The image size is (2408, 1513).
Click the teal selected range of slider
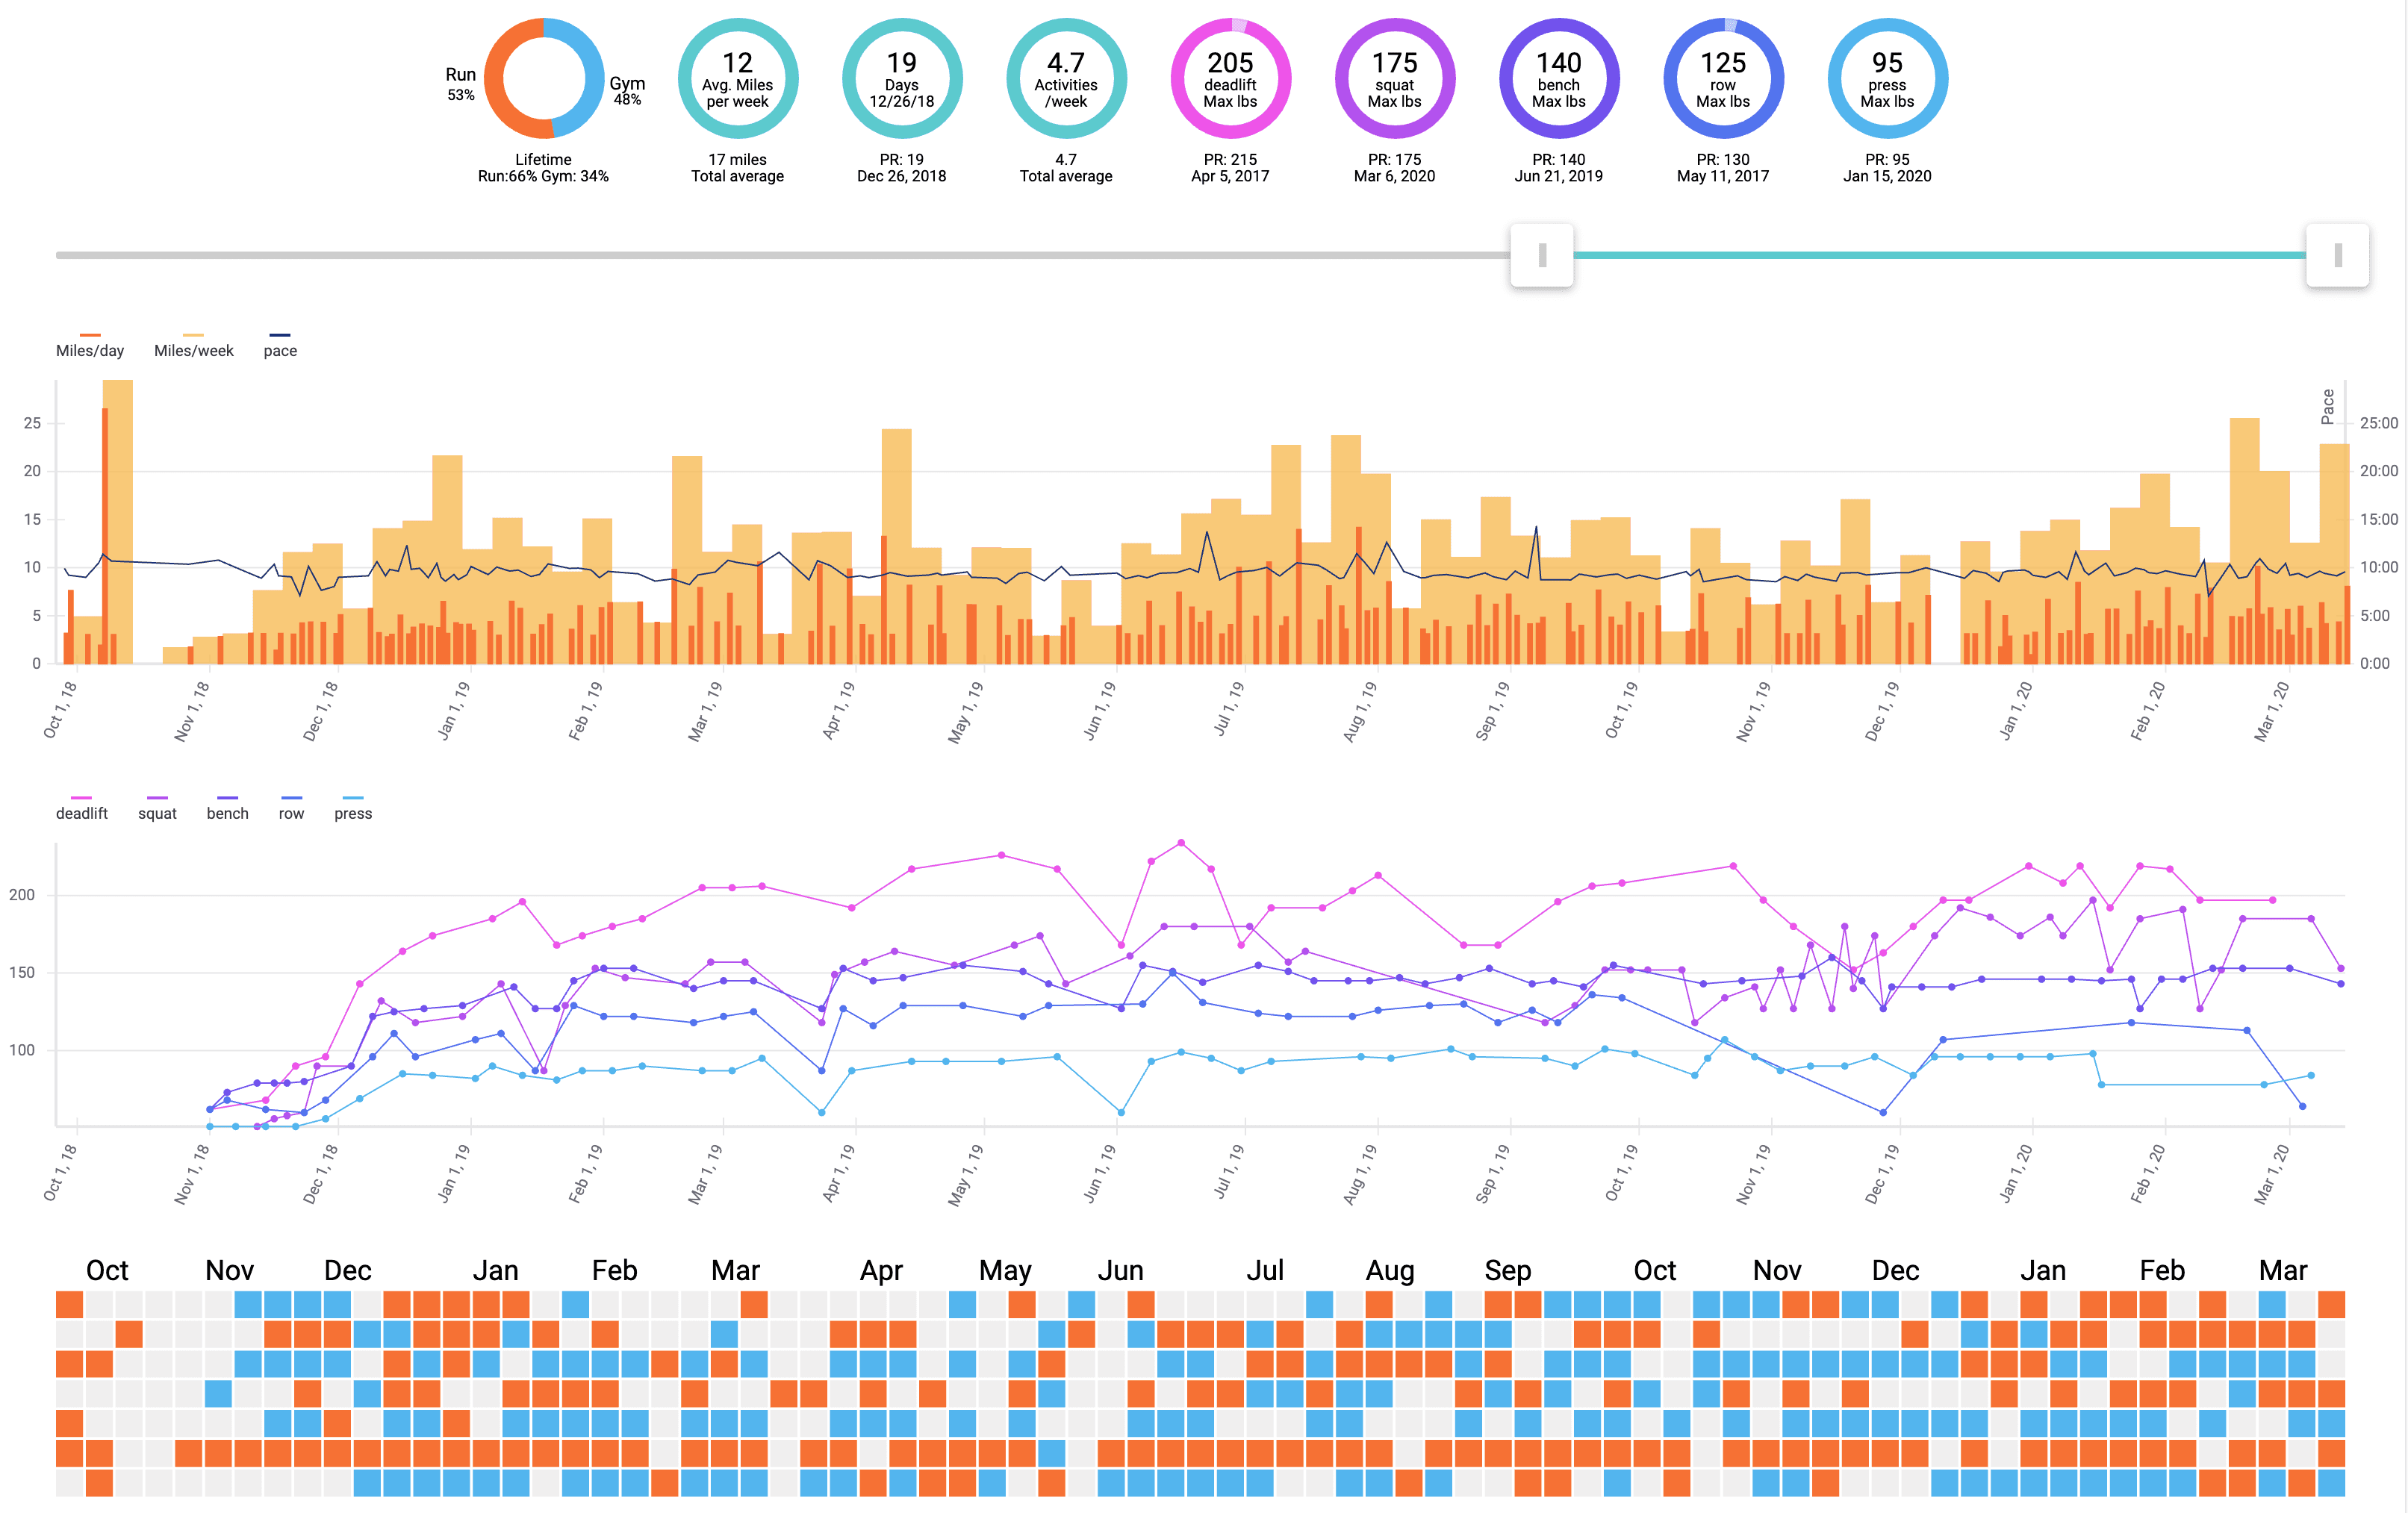pyautogui.click(x=1939, y=255)
